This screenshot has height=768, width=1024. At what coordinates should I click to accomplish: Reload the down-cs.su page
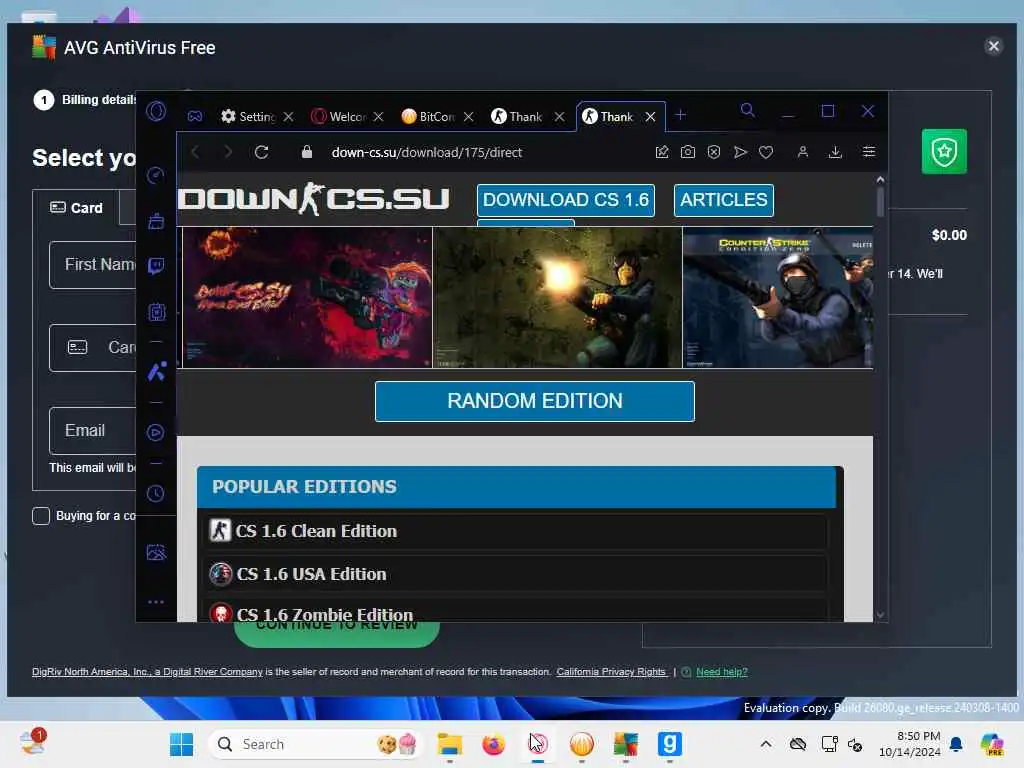[262, 152]
